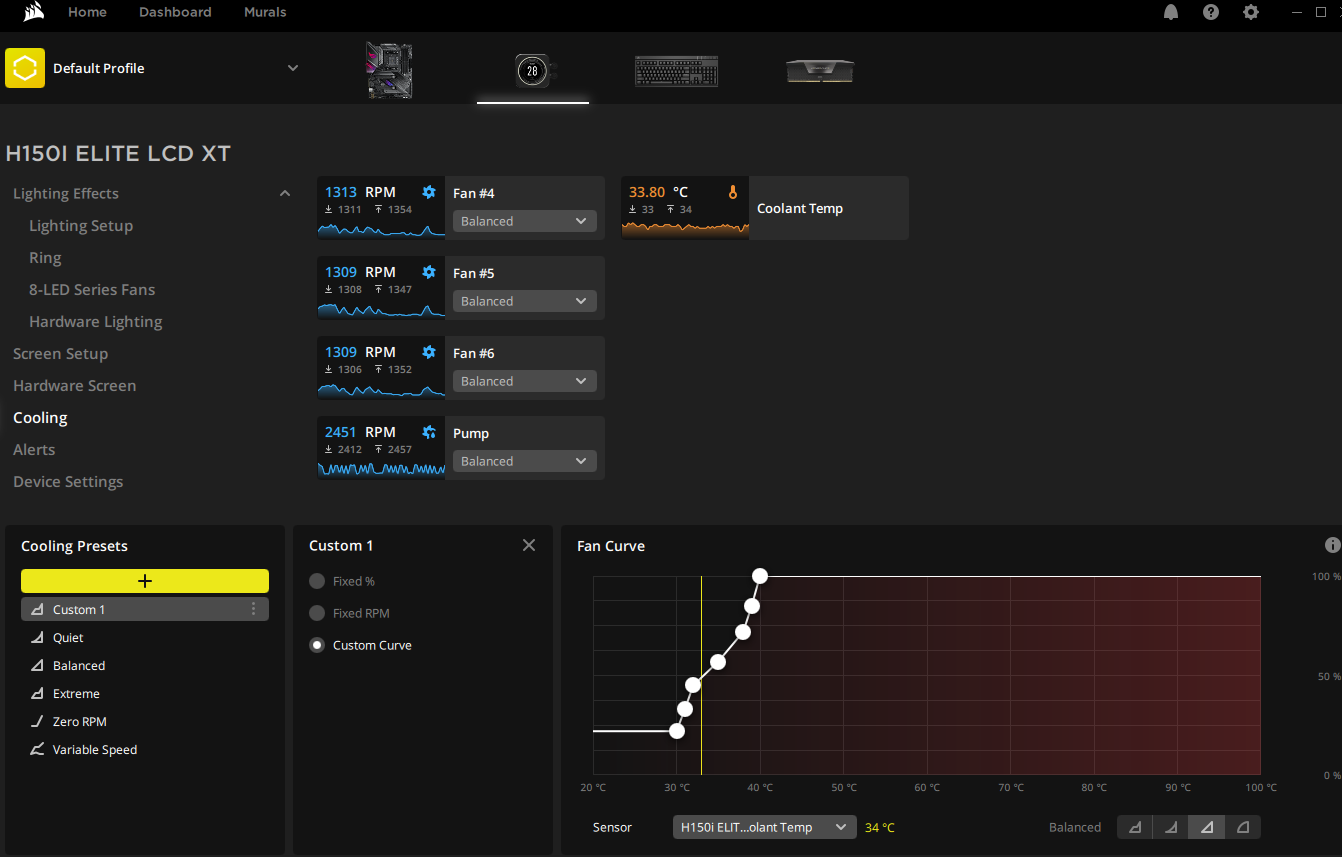This screenshot has width=1342, height=857.
Task: Open the Fan Curve info icon
Action: pyautogui.click(x=1332, y=545)
